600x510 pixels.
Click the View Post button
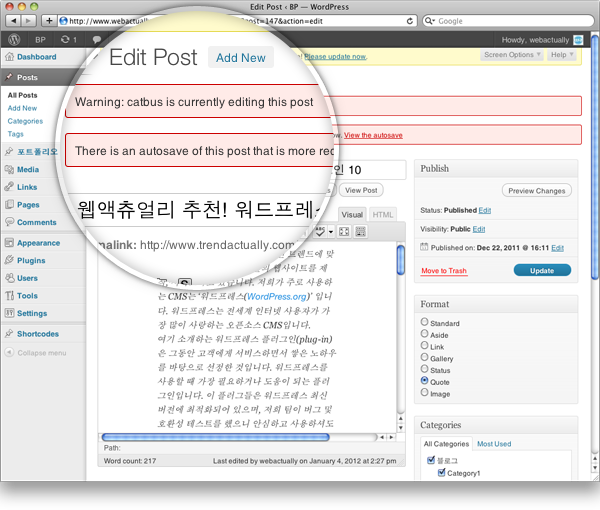tap(361, 190)
